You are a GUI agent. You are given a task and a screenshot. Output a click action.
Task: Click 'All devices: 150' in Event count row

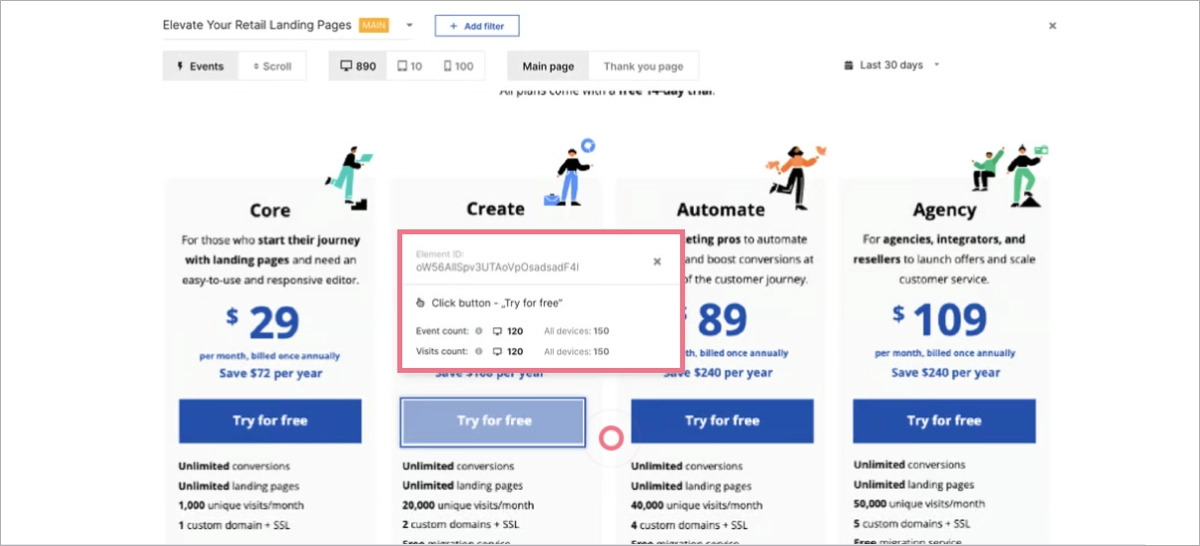pyautogui.click(x=576, y=331)
